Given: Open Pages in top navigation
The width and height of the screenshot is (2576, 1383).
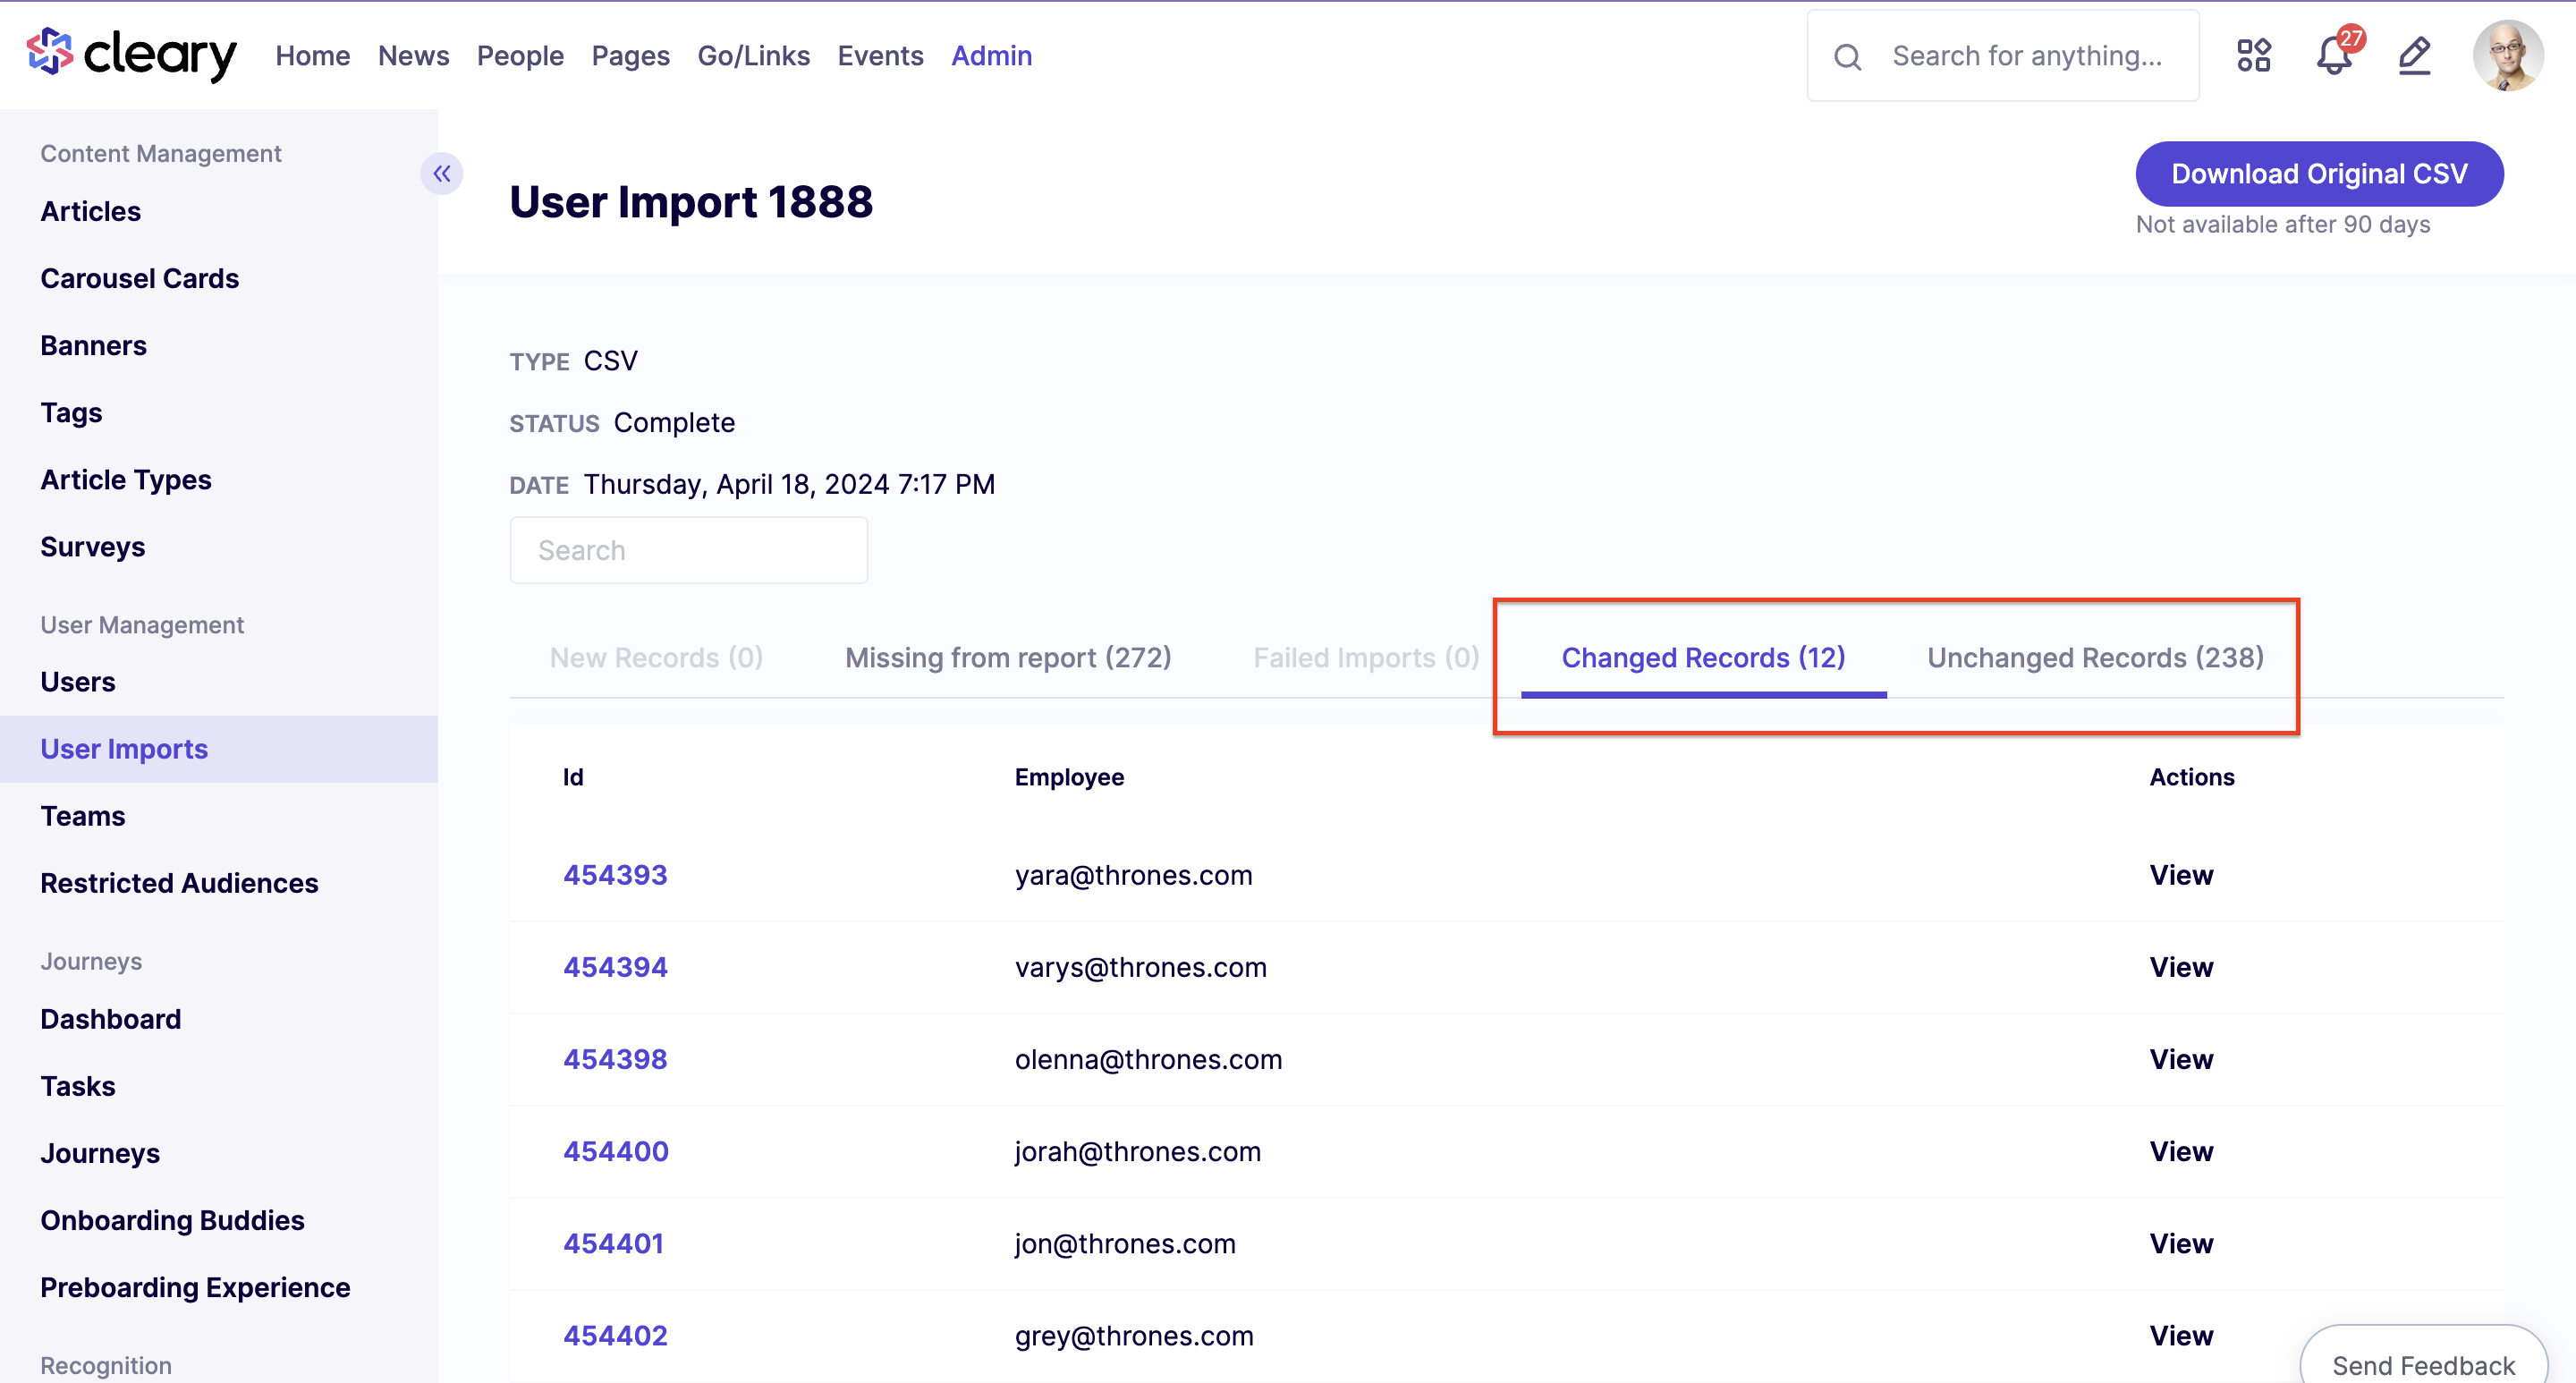Looking at the screenshot, I should pyautogui.click(x=631, y=56).
